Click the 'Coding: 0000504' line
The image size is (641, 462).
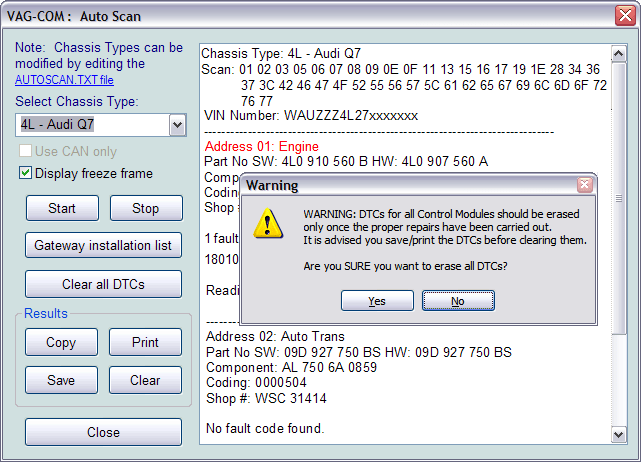coord(256,382)
